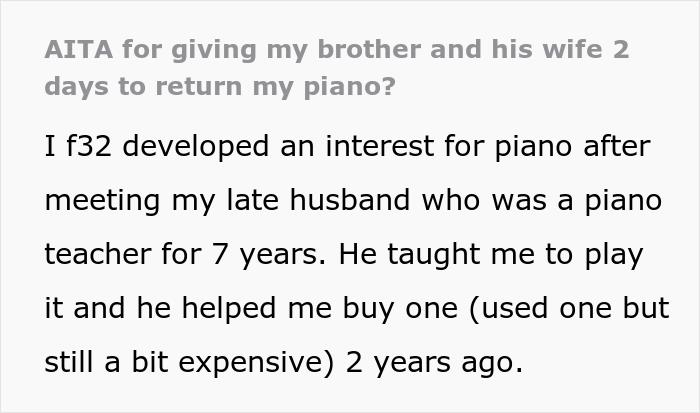Click the word "expensive)" in the last line
Viewport: 700px width, 413px height.
pyautogui.click(x=255, y=363)
